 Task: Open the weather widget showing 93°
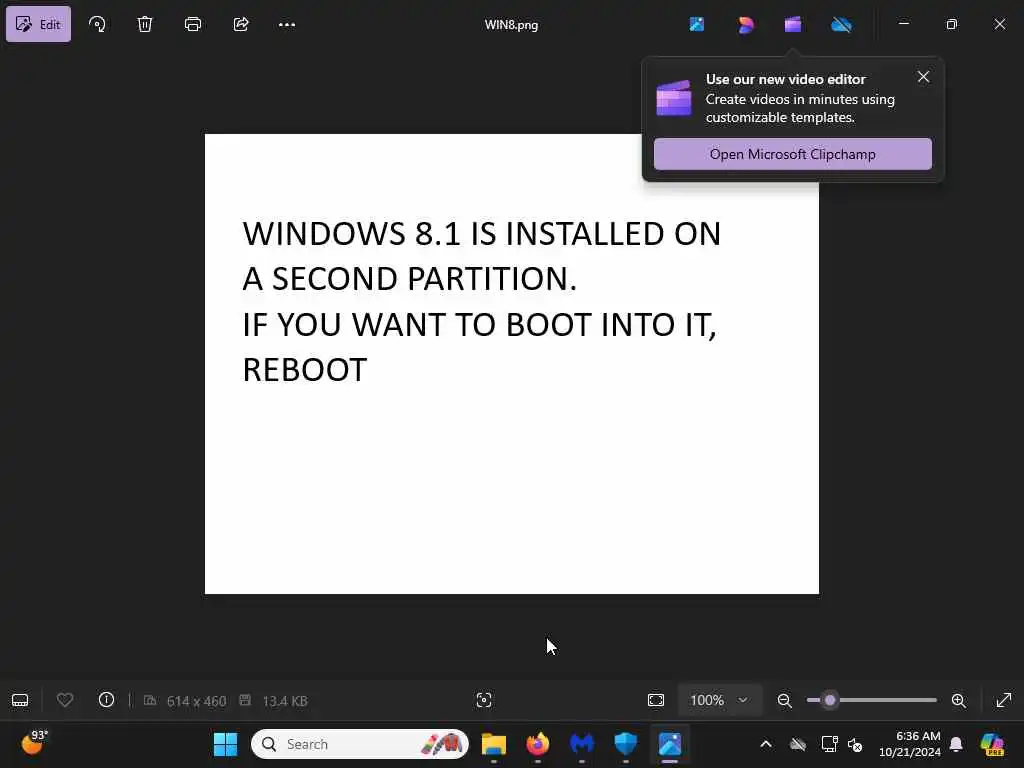pos(33,743)
